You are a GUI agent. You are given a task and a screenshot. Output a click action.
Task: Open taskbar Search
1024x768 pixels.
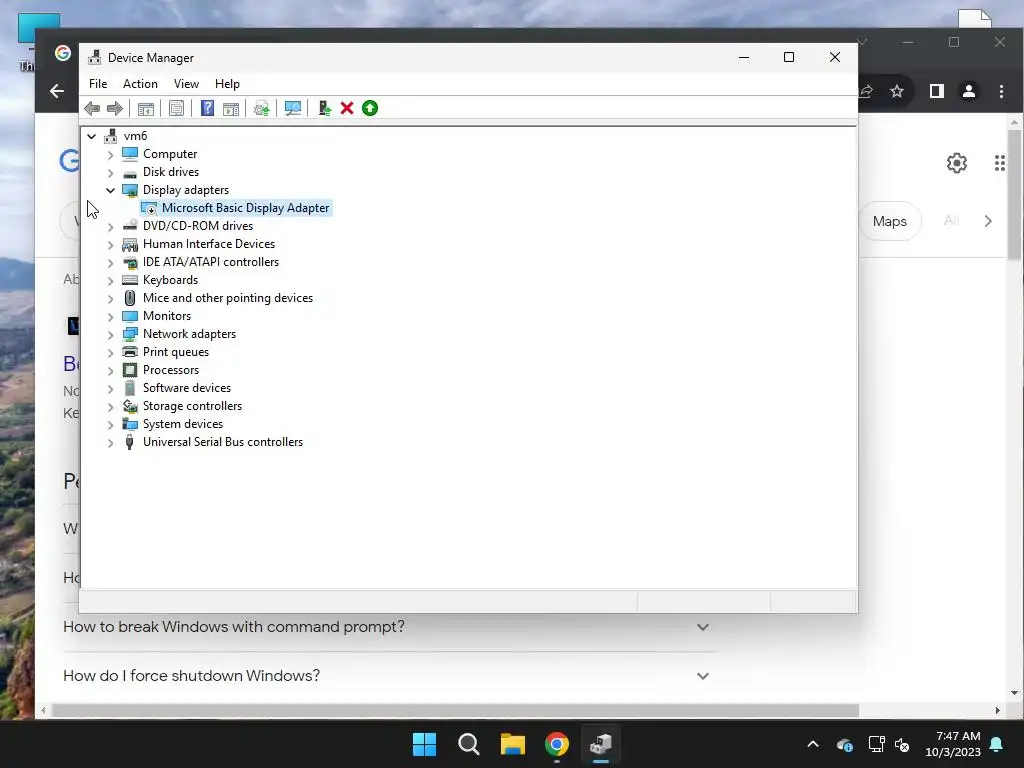click(468, 744)
